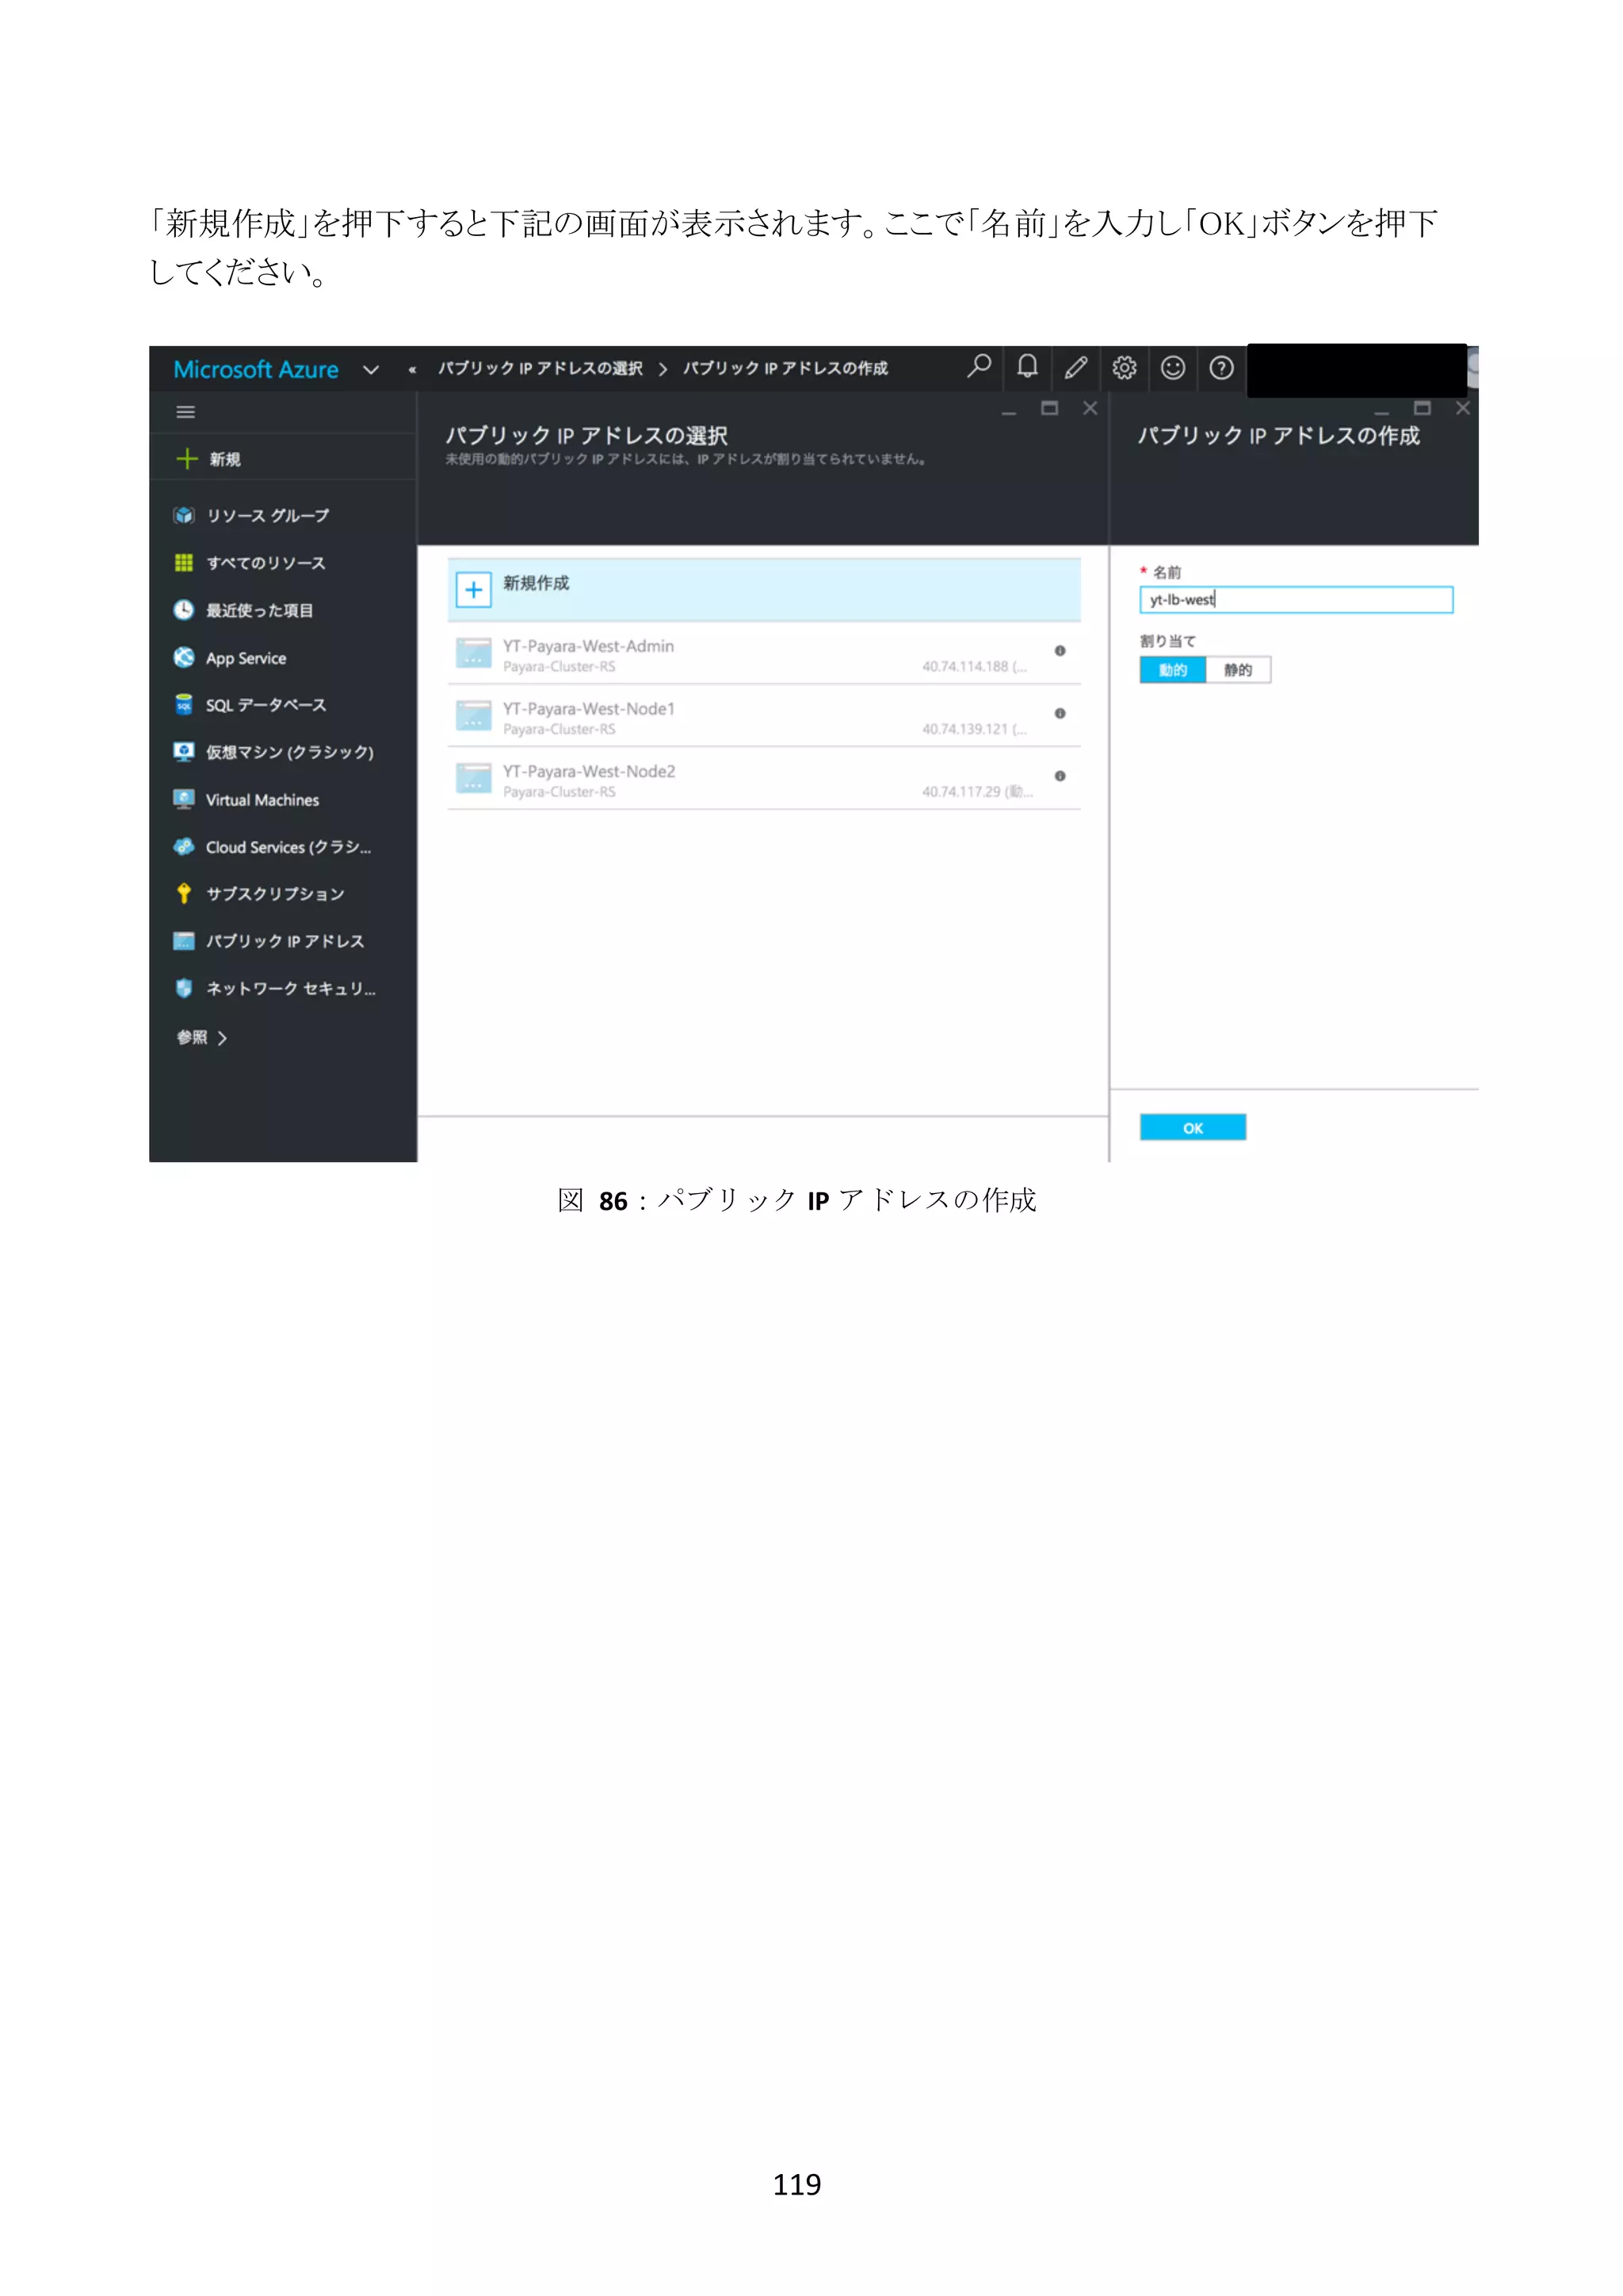Click the YT-Payara-West-Admin resource icon
The height and width of the screenshot is (2296, 1623).
[x=474, y=653]
